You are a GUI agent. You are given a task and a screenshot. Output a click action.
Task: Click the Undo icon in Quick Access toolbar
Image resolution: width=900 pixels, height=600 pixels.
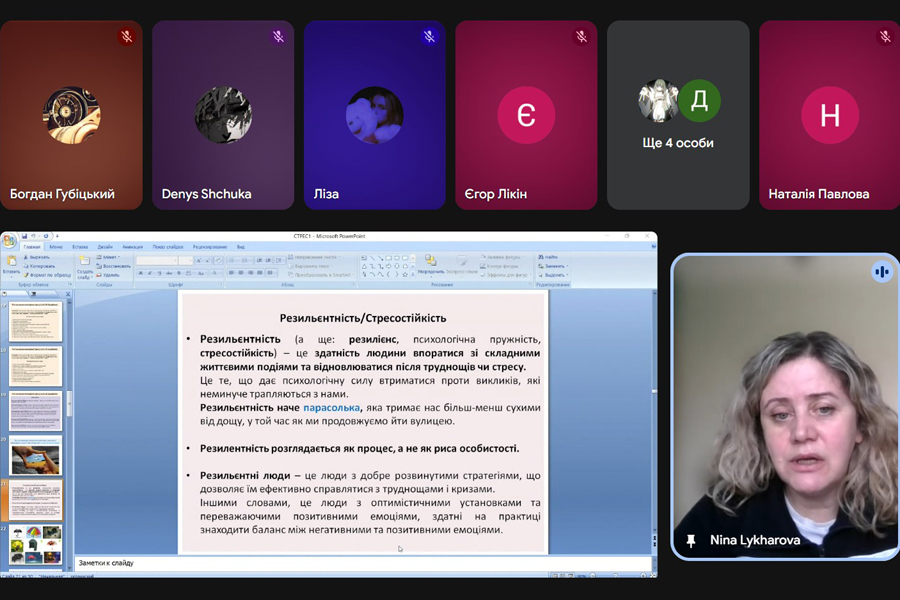coord(33,237)
